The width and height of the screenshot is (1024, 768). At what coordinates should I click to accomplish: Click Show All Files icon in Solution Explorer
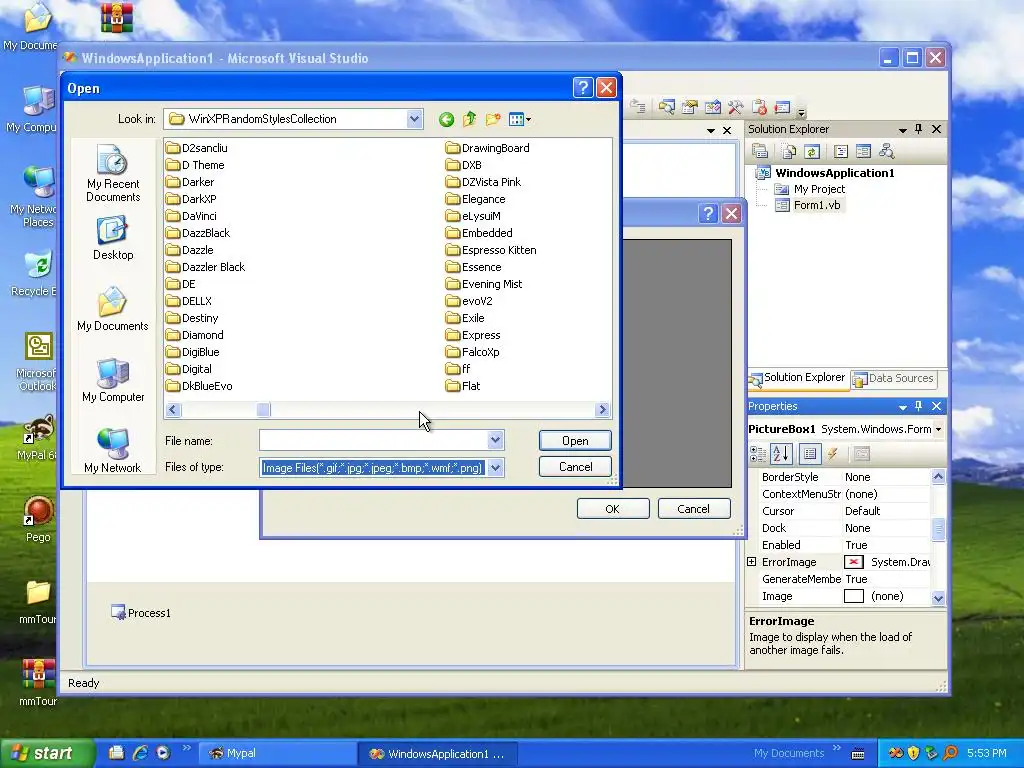[789, 152]
